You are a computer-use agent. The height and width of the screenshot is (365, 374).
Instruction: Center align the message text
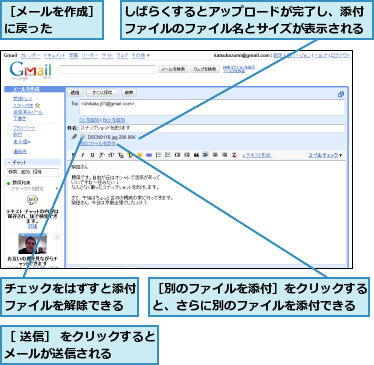(x=215, y=155)
